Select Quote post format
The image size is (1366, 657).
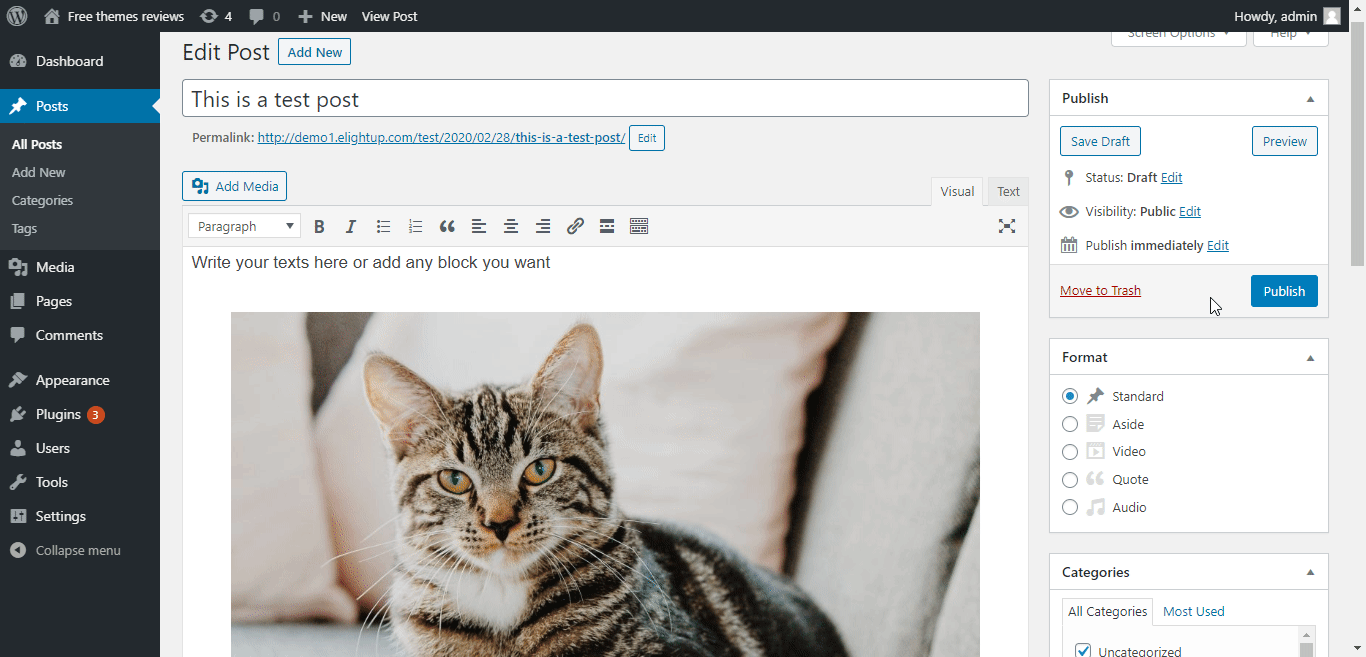[x=1070, y=479]
